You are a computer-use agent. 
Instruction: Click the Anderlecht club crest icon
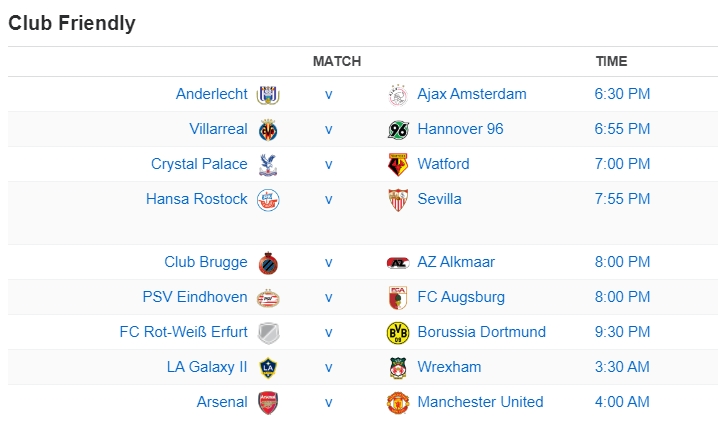pos(268,95)
